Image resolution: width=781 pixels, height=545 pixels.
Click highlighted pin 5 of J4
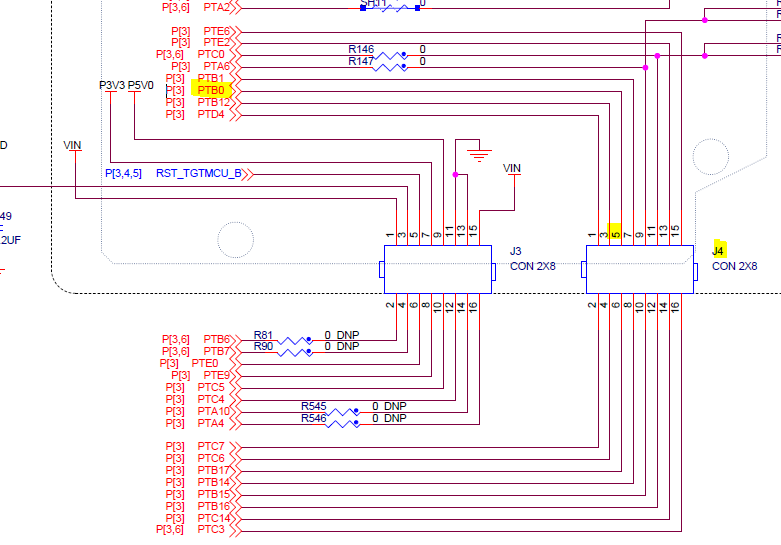coord(616,233)
